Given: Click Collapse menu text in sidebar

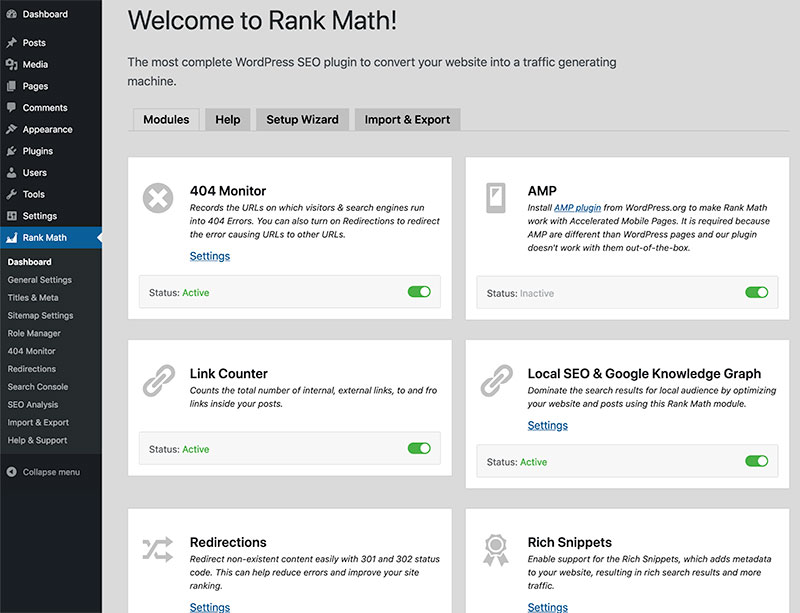Looking at the screenshot, I should coord(51,472).
